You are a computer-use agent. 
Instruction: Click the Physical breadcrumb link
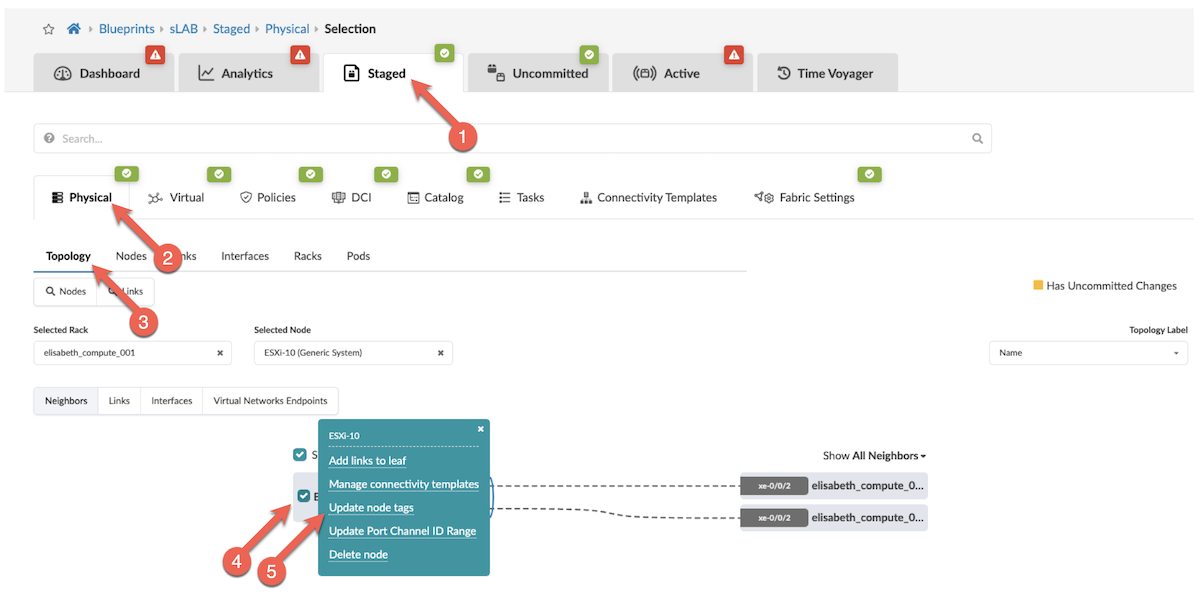287,29
